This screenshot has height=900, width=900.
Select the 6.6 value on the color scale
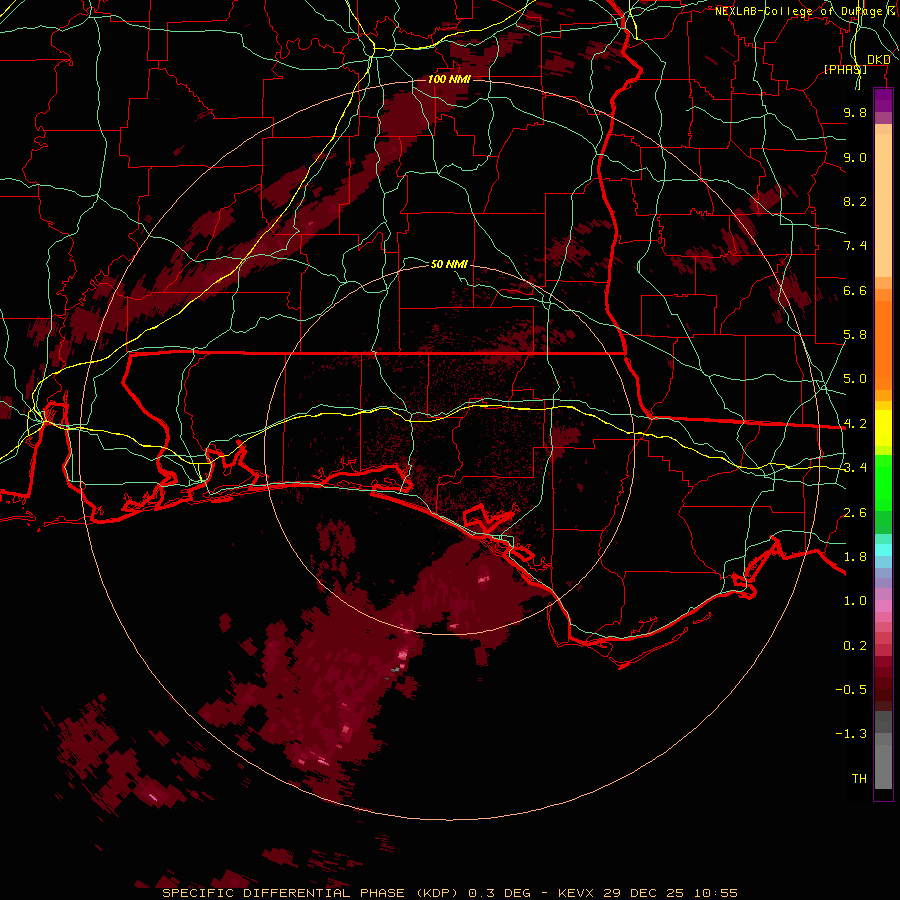[855, 290]
